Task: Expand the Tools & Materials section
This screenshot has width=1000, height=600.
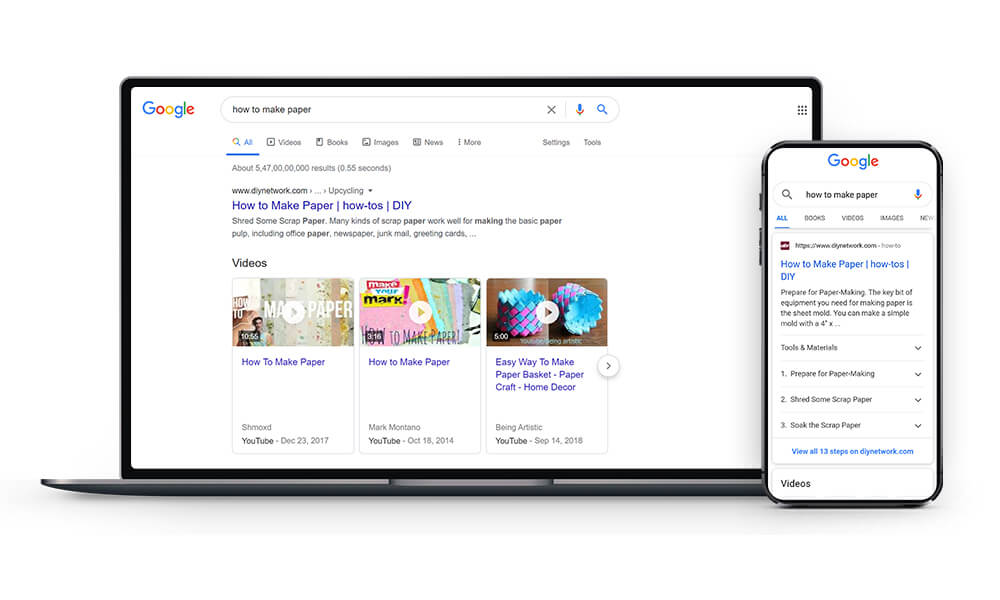Action: click(x=918, y=348)
